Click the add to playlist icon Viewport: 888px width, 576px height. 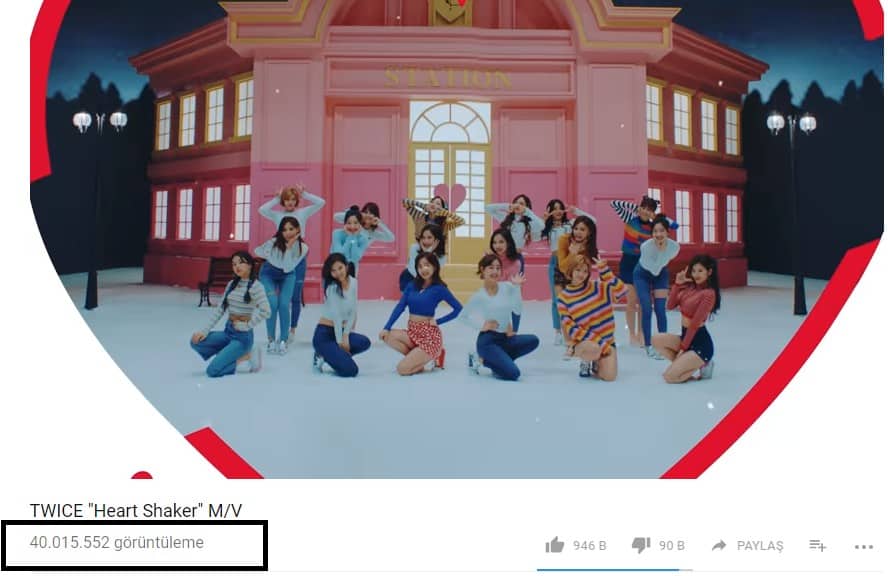[817, 545]
